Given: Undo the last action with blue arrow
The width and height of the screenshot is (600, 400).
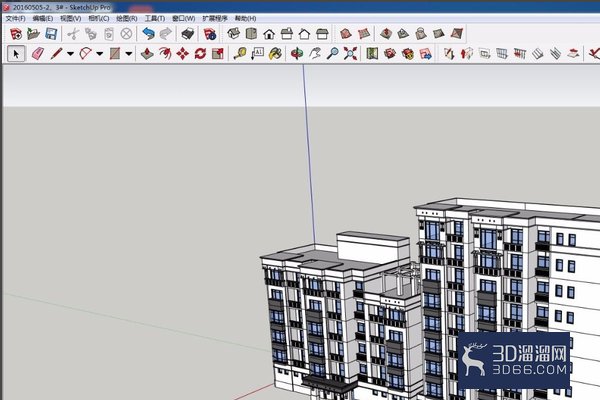Looking at the screenshot, I should (148, 34).
